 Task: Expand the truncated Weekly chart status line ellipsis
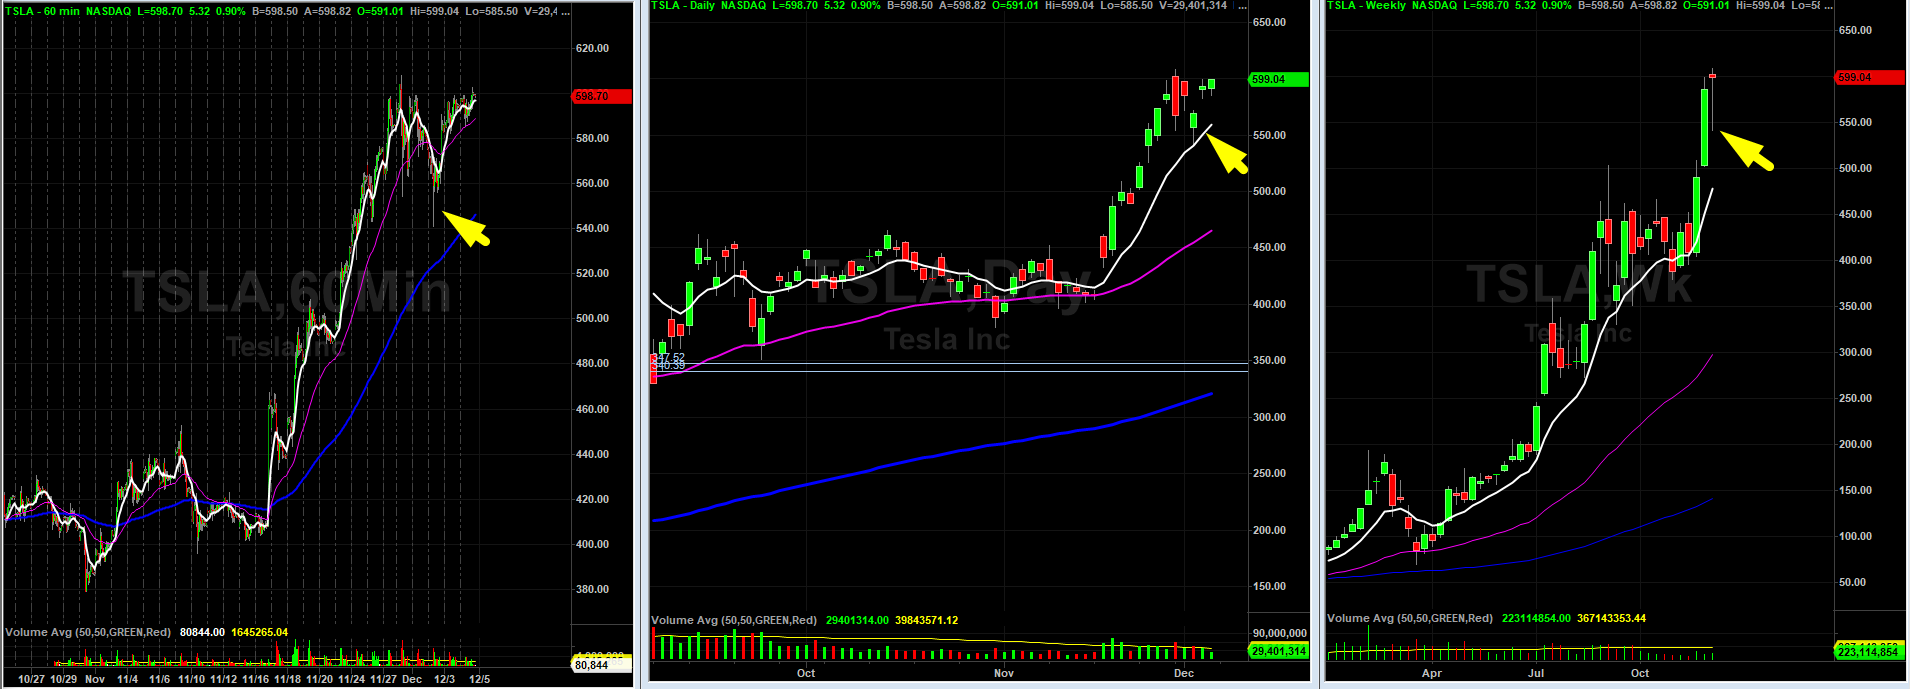(1829, 6)
